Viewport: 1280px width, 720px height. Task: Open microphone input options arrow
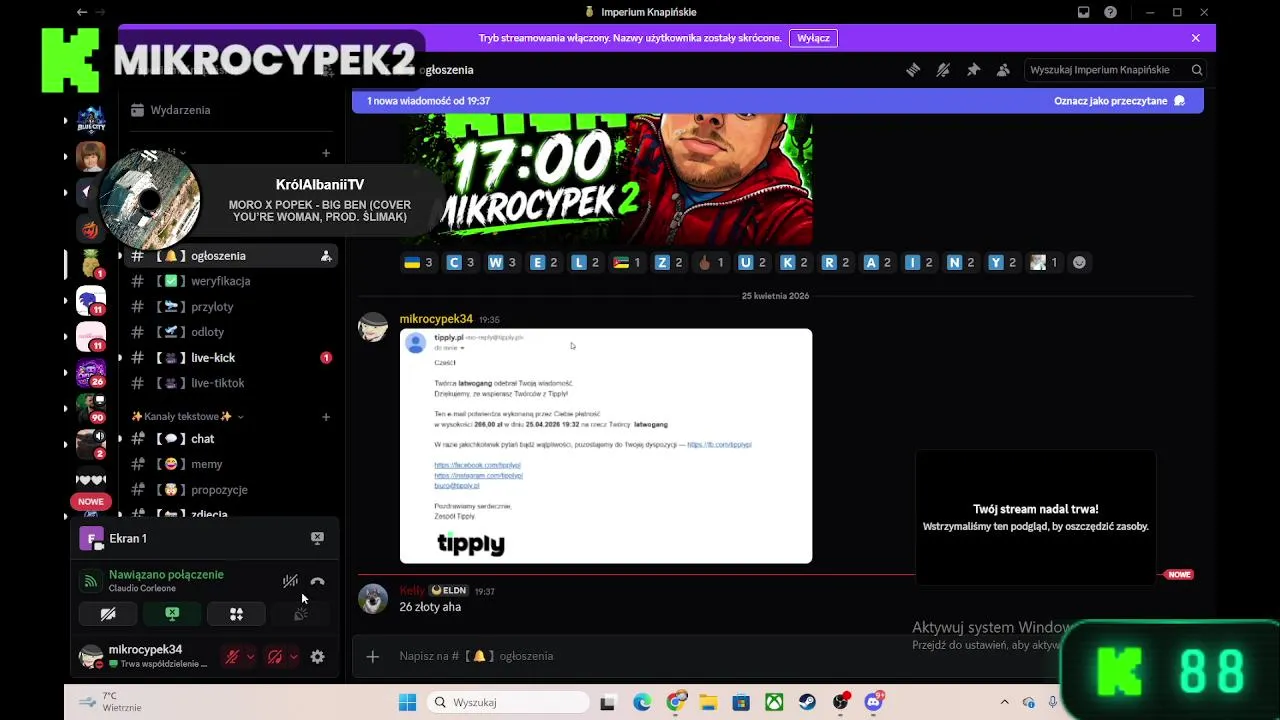[x=250, y=657]
